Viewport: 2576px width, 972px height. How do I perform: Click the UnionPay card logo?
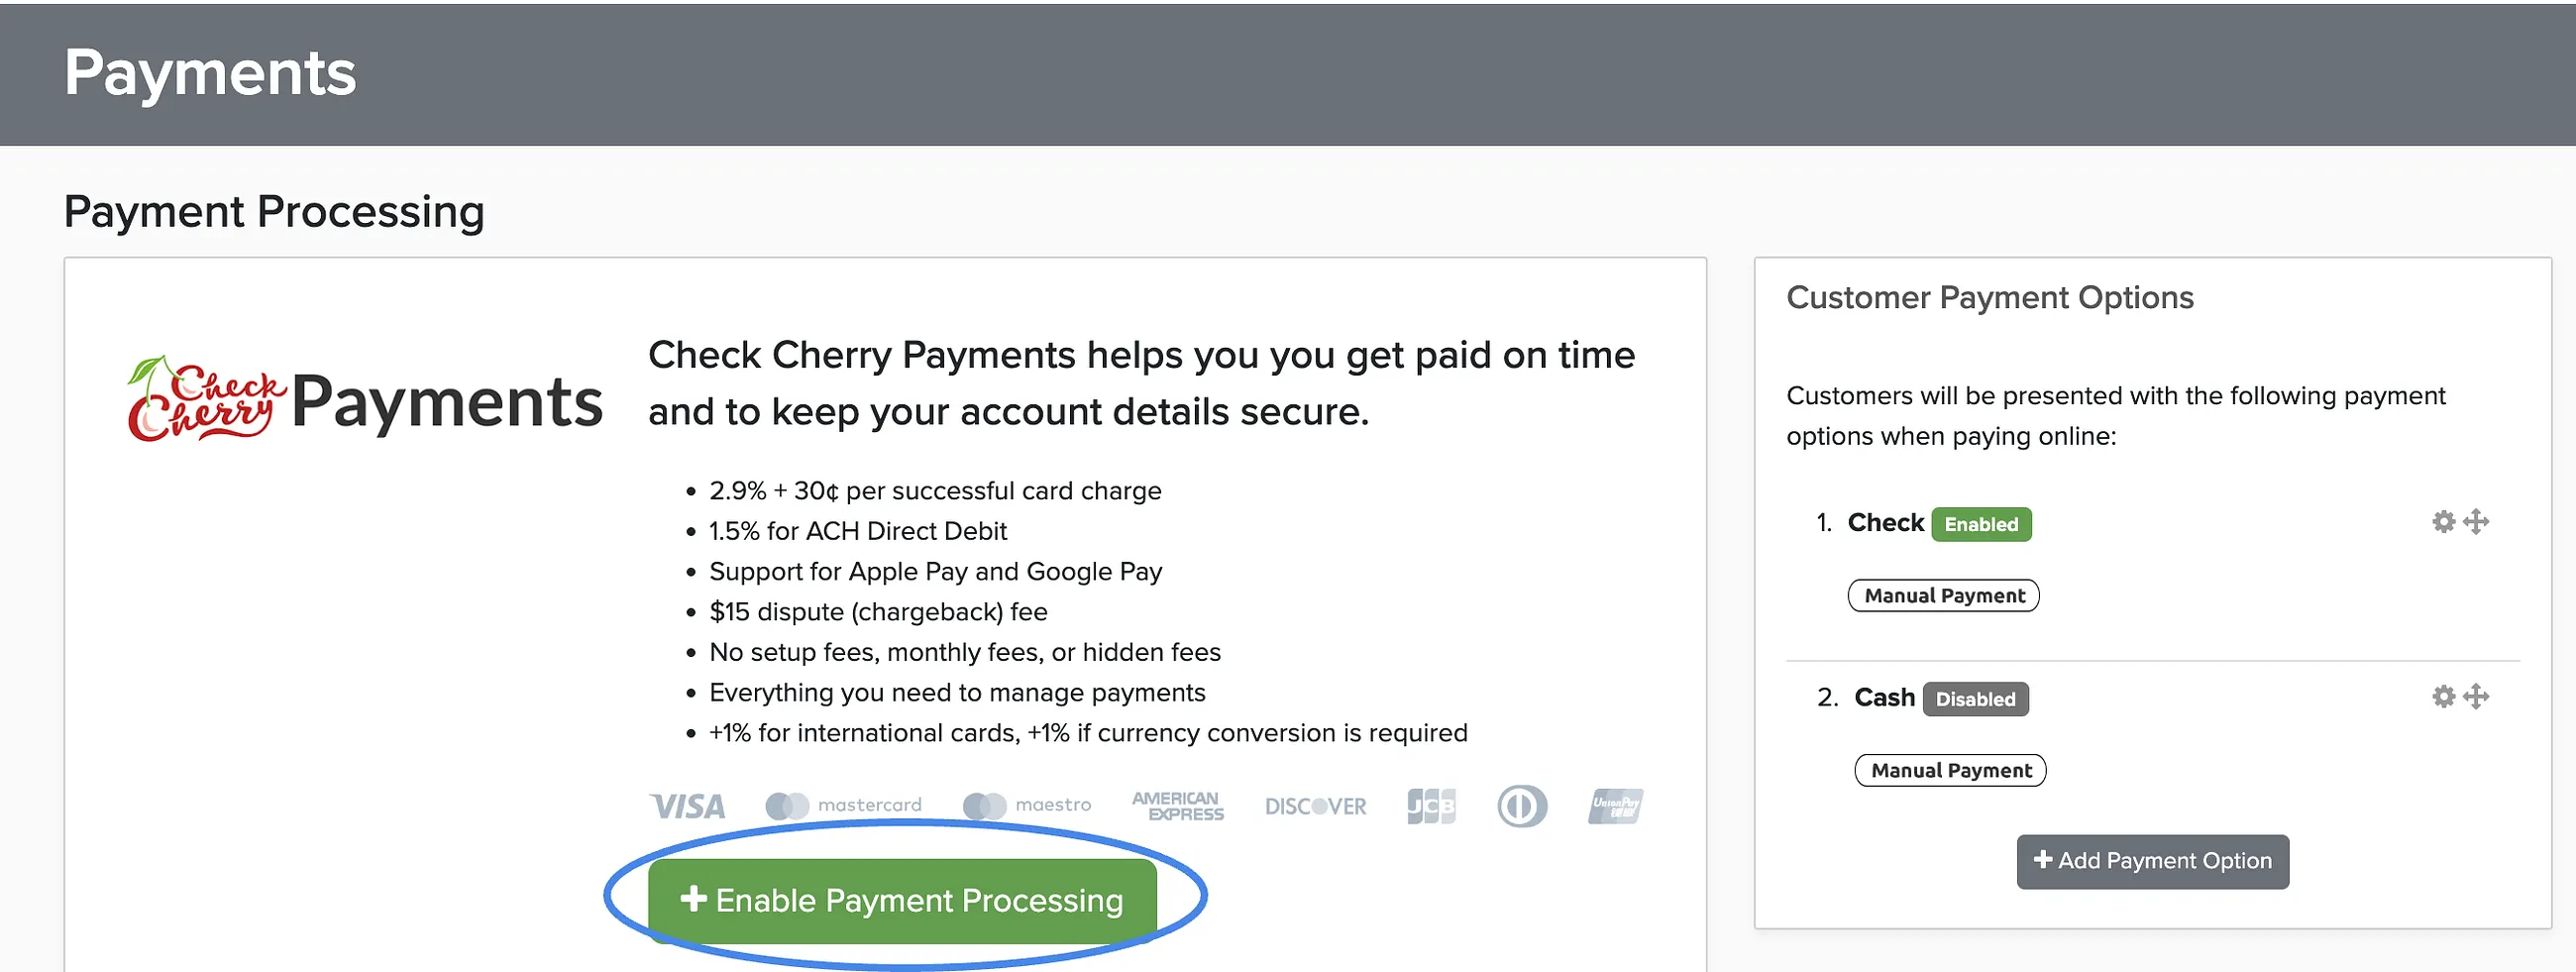click(1615, 806)
